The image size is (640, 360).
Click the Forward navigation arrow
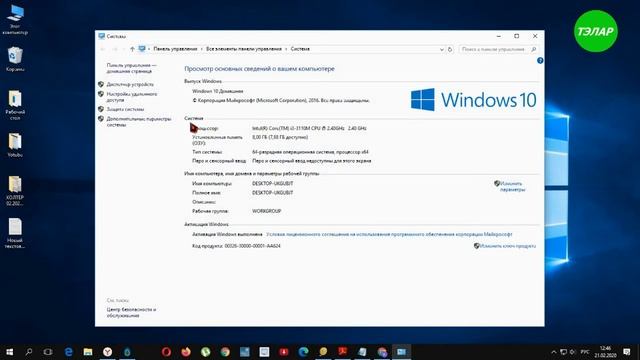click(x=115, y=49)
